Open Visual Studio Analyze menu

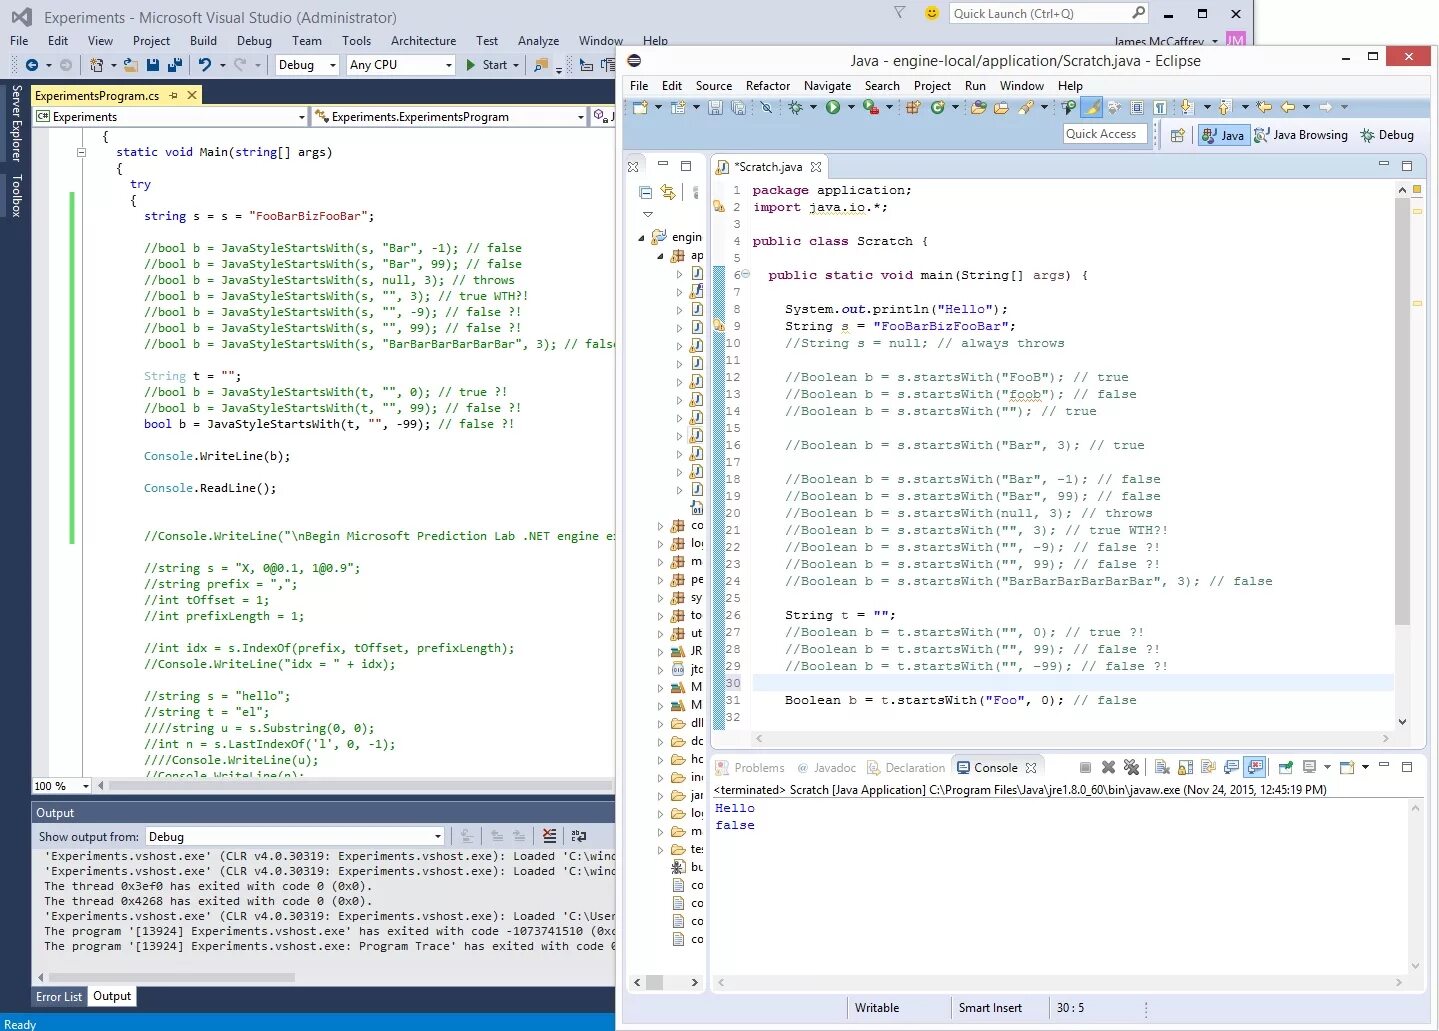[x=538, y=41]
